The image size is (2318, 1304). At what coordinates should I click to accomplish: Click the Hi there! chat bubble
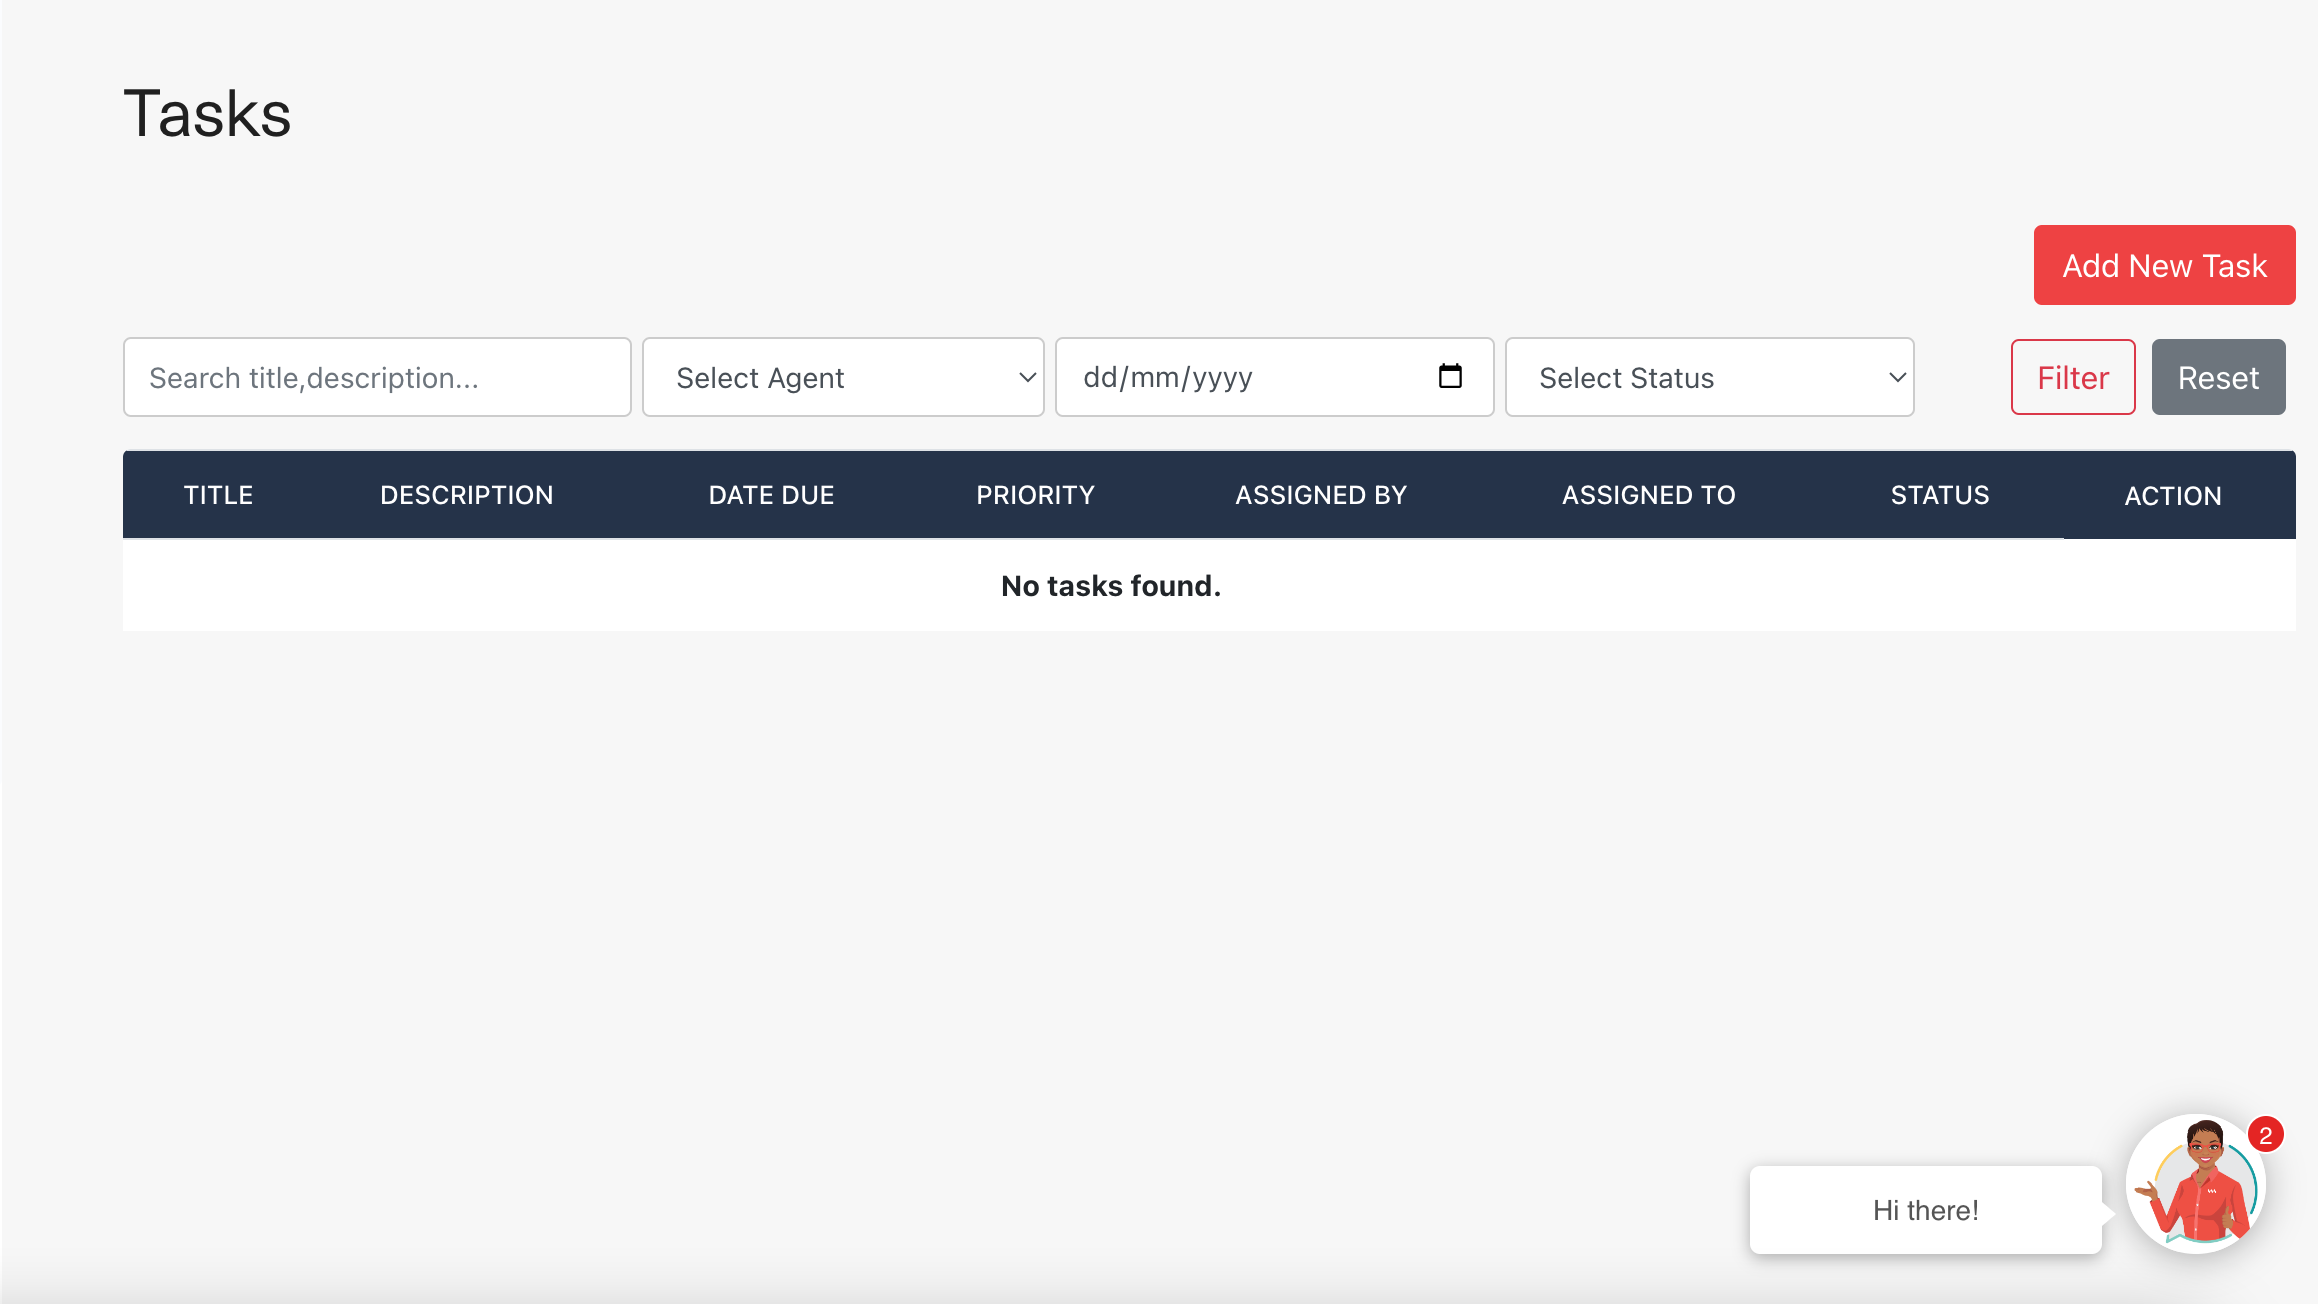1925,1210
